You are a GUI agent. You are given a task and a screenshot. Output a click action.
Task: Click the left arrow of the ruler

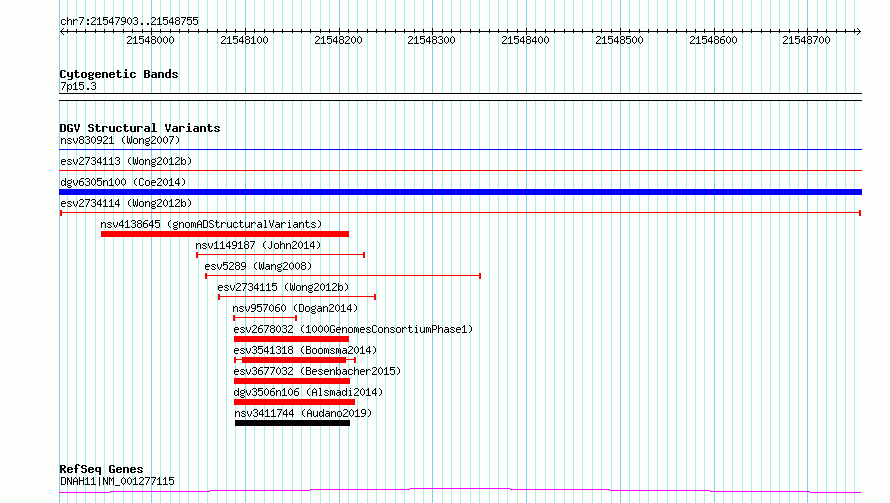(62, 31)
